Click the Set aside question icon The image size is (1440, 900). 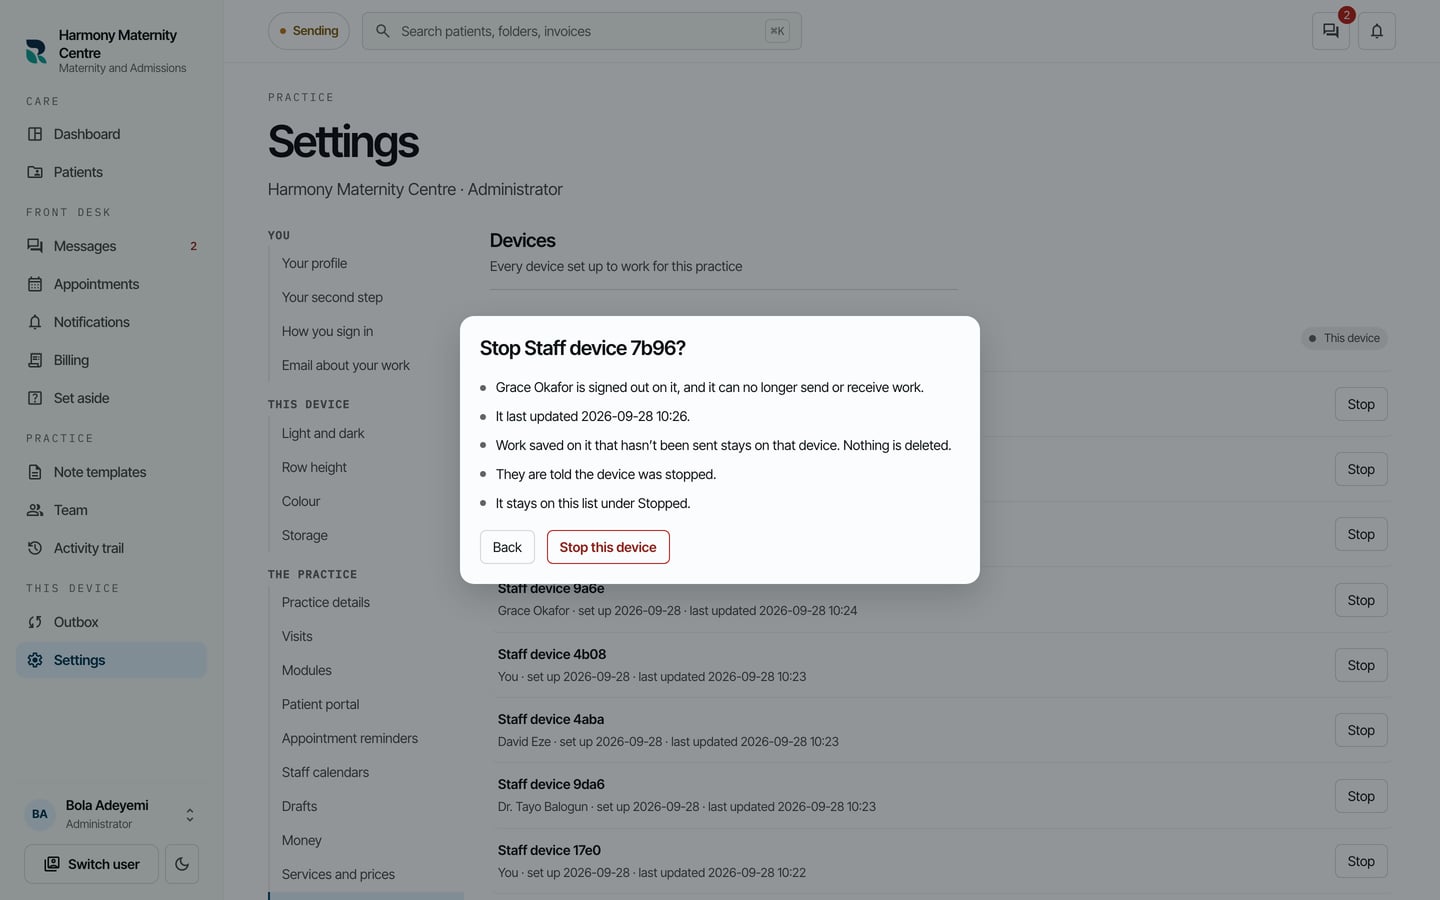click(35, 398)
